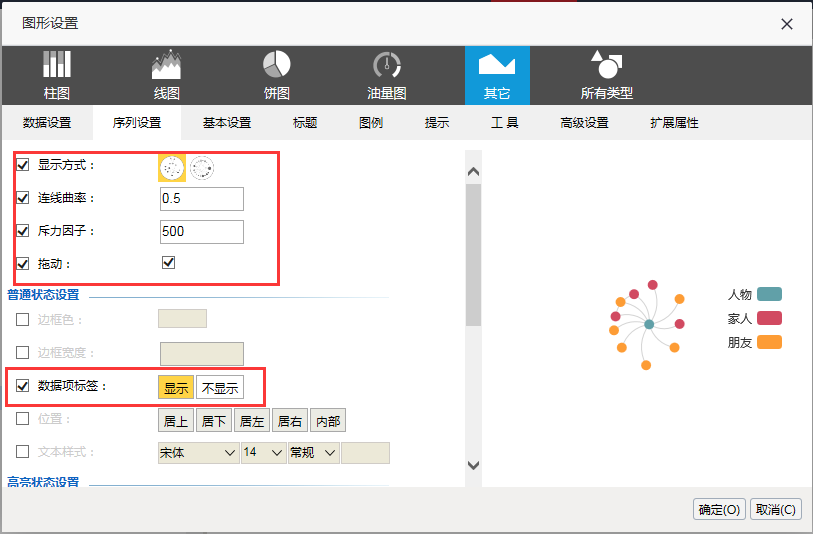
Task: Open the 图例 tab
Action: 371,123
